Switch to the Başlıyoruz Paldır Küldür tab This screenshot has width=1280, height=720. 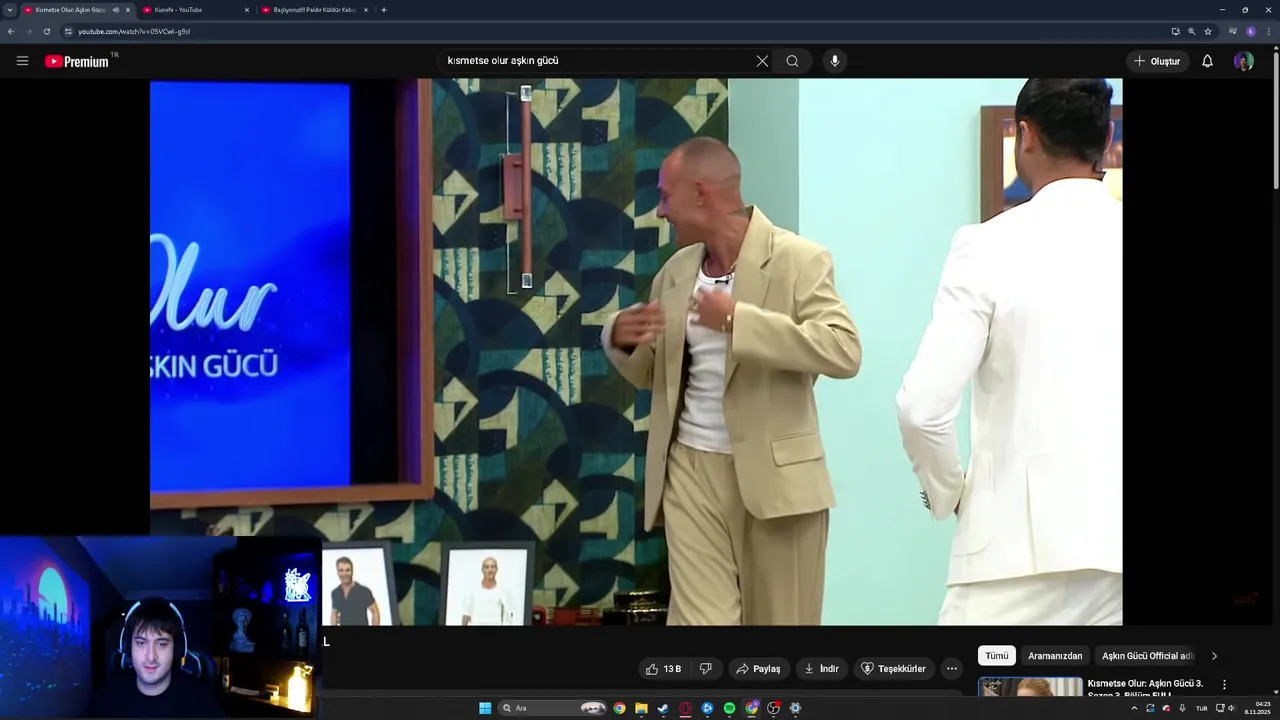(x=314, y=10)
